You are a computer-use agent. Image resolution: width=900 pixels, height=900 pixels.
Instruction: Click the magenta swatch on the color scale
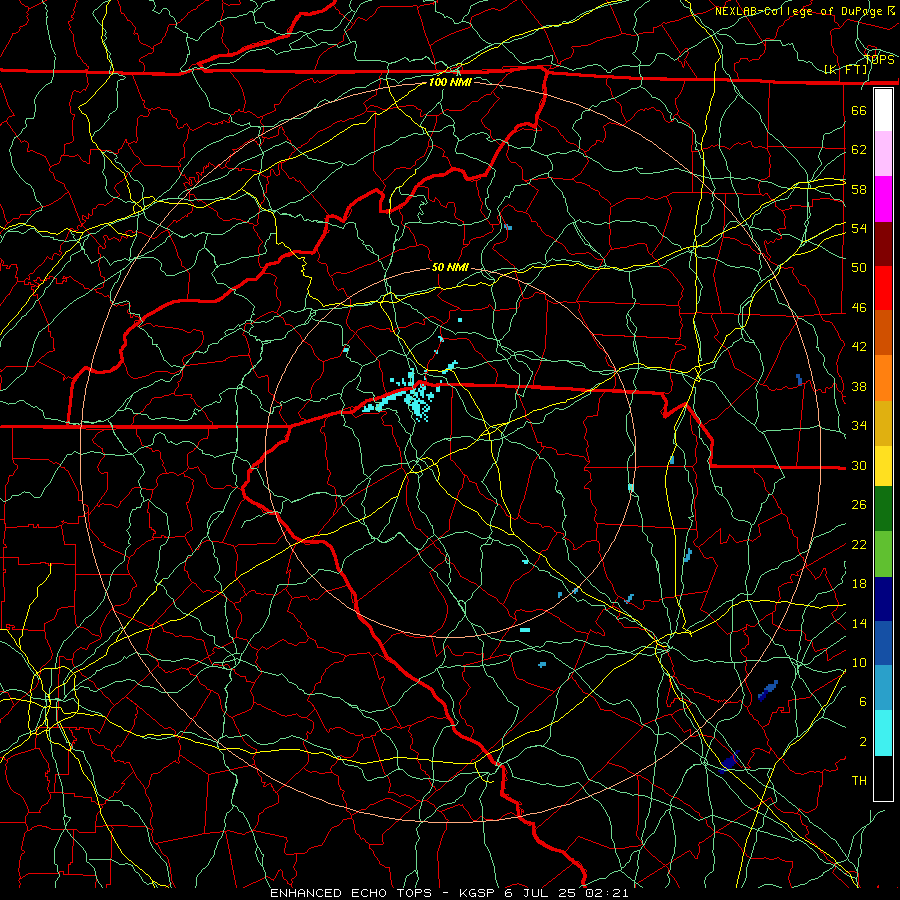point(883,199)
